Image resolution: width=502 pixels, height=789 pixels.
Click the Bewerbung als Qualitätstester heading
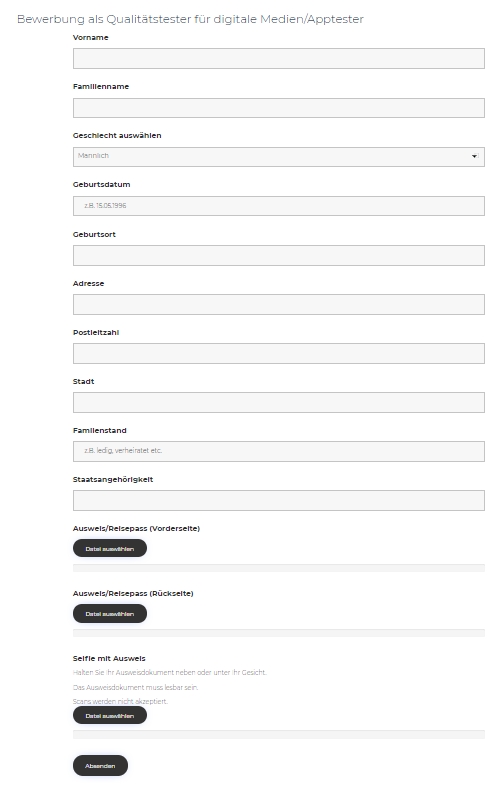point(190,19)
